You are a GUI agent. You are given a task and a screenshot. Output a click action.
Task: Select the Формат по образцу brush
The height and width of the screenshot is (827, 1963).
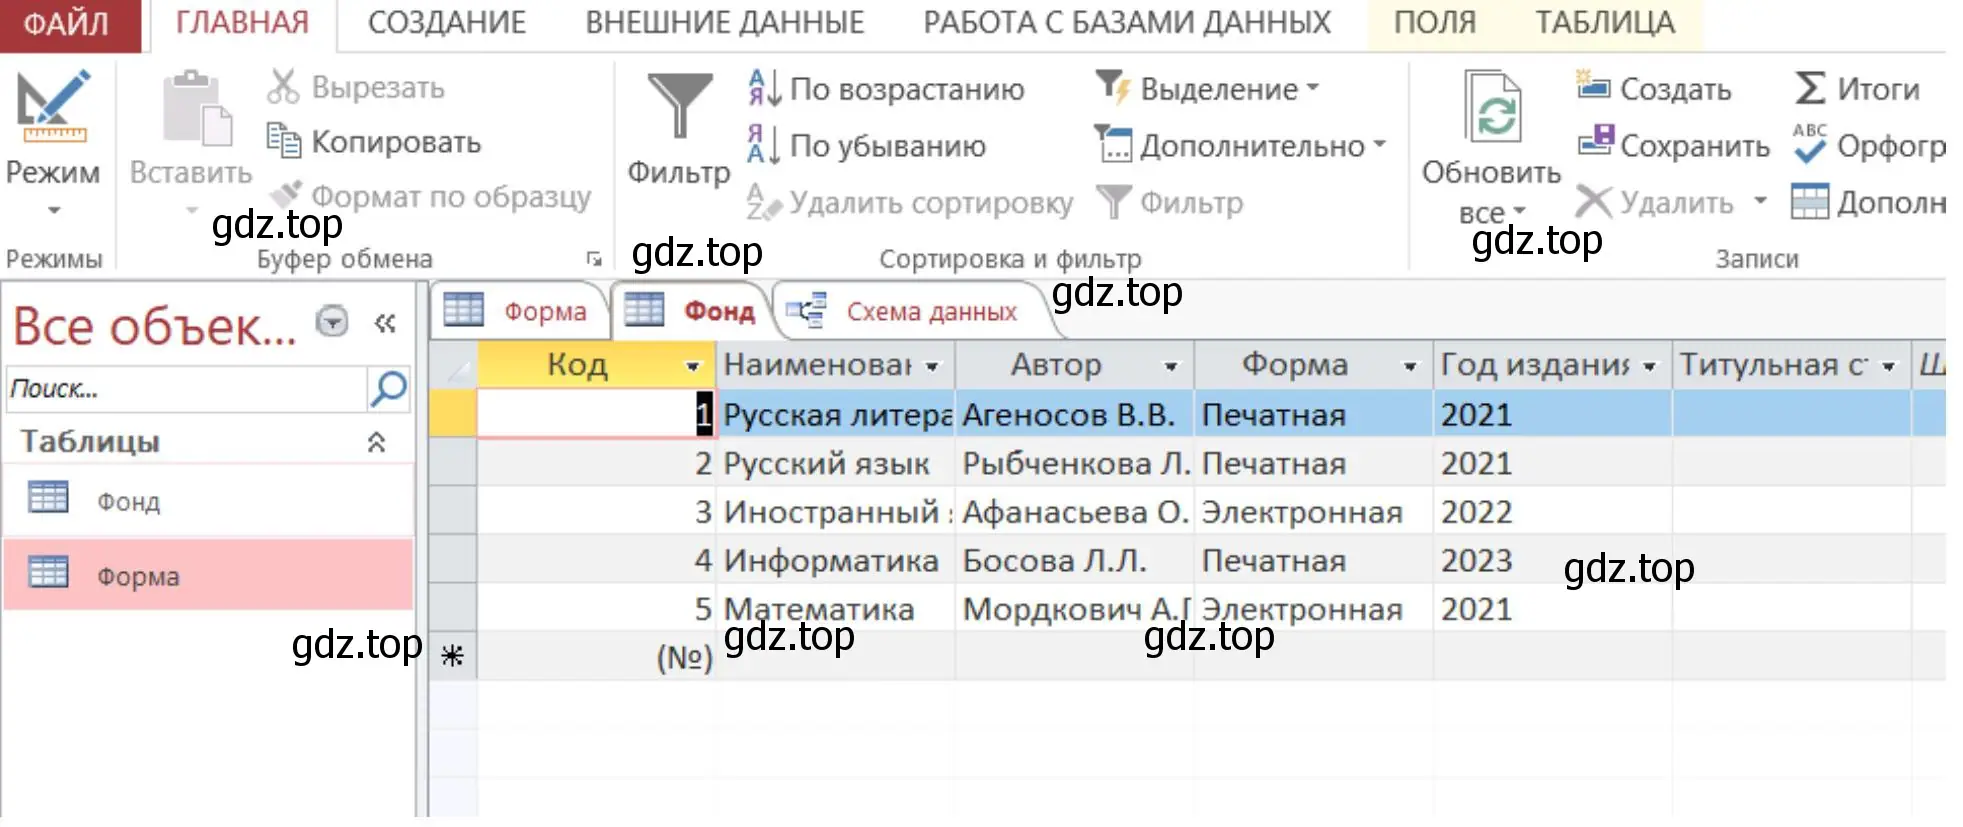pyautogui.click(x=285, y=195)
